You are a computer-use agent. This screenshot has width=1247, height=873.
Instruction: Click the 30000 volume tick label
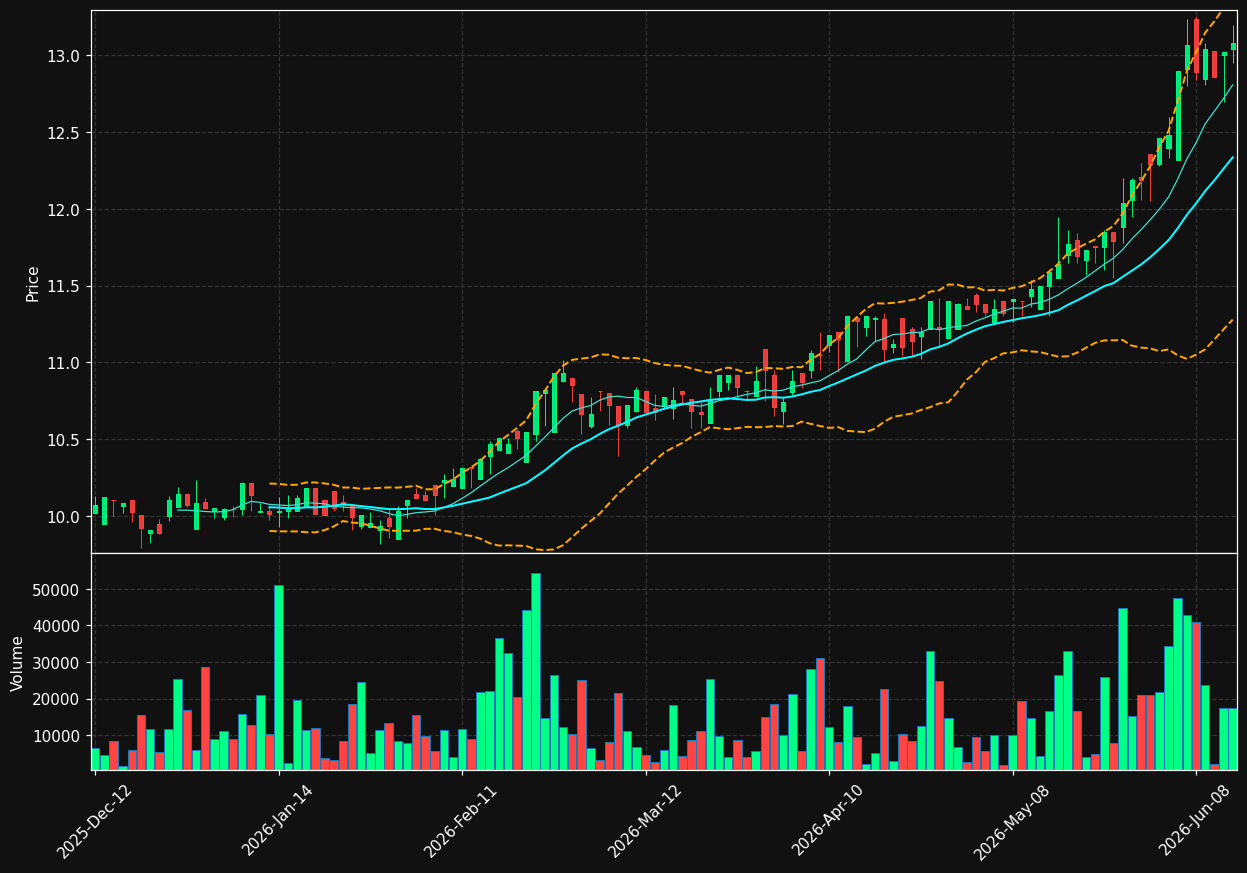(x=57, y=663)
